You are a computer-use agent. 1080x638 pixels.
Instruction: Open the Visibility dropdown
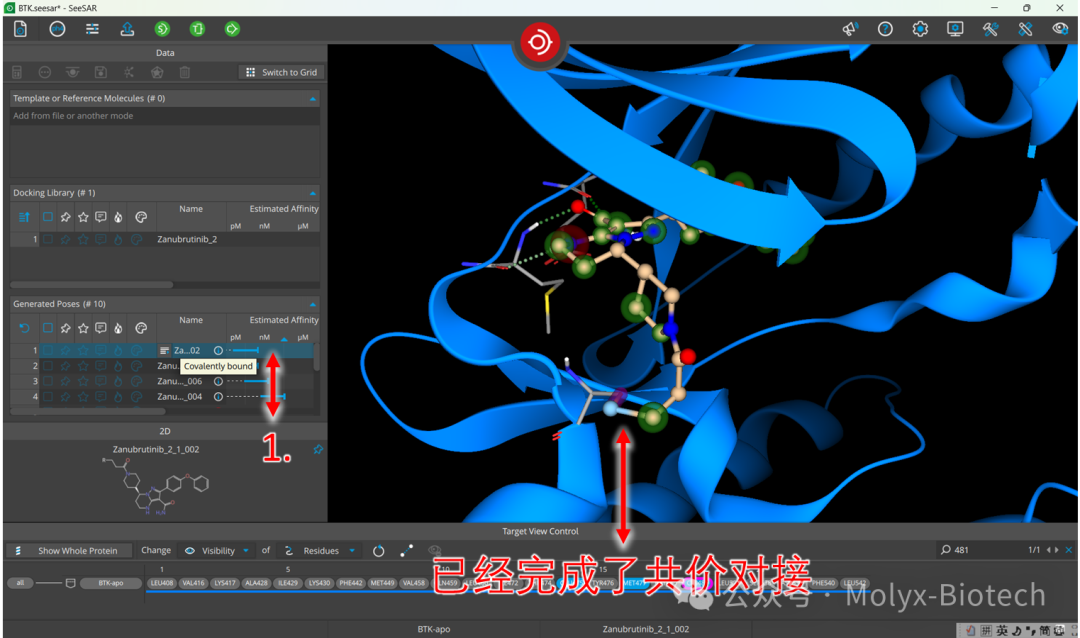click(217, 550)
